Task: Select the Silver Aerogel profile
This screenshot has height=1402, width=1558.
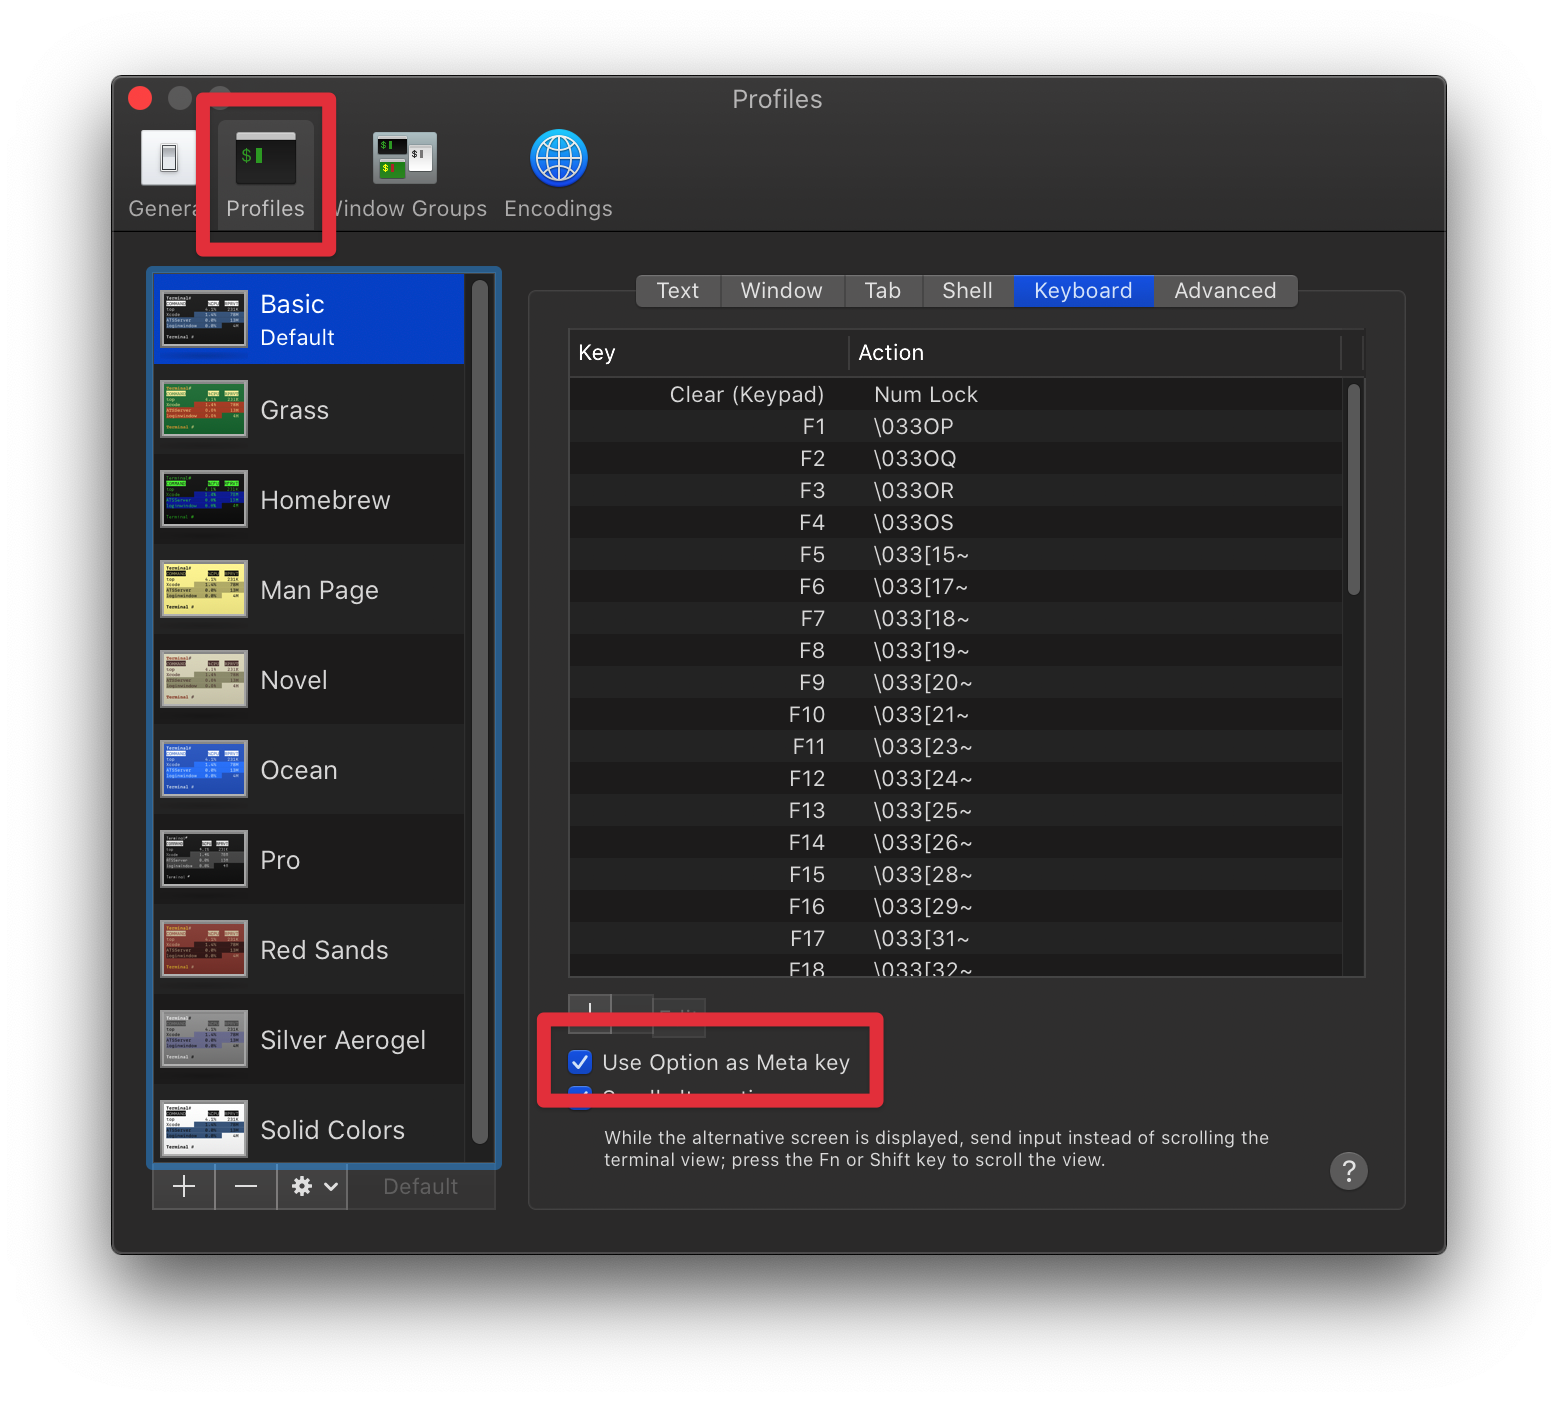Action: point(309,1039)
